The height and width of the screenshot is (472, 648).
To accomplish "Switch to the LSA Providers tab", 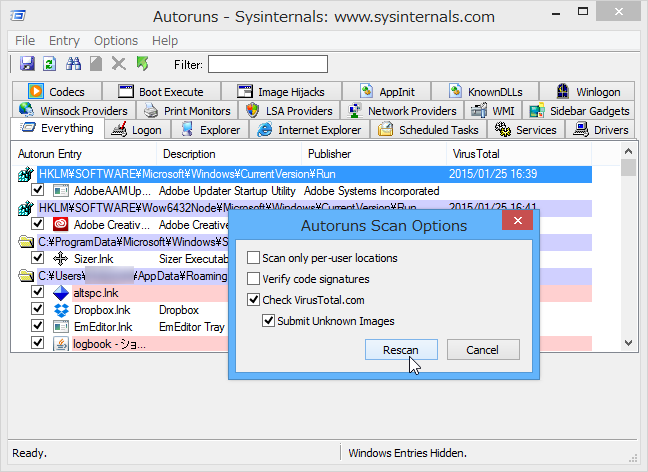I will (289, 110).
